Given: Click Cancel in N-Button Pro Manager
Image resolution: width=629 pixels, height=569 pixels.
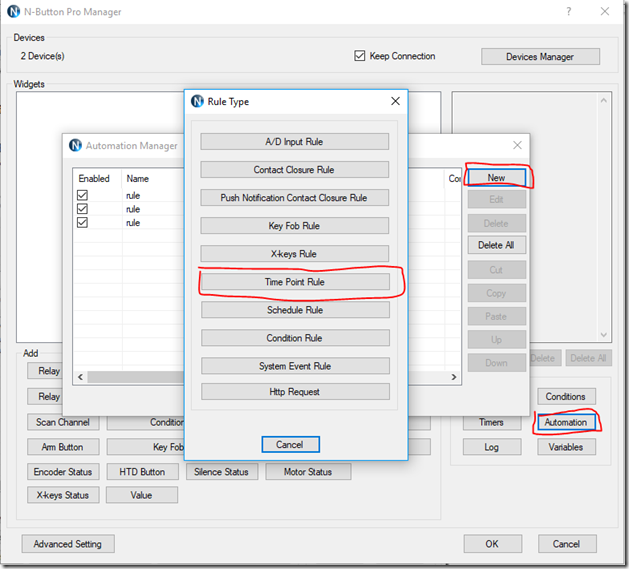Looking at the screenshot, I should (567, 544).
